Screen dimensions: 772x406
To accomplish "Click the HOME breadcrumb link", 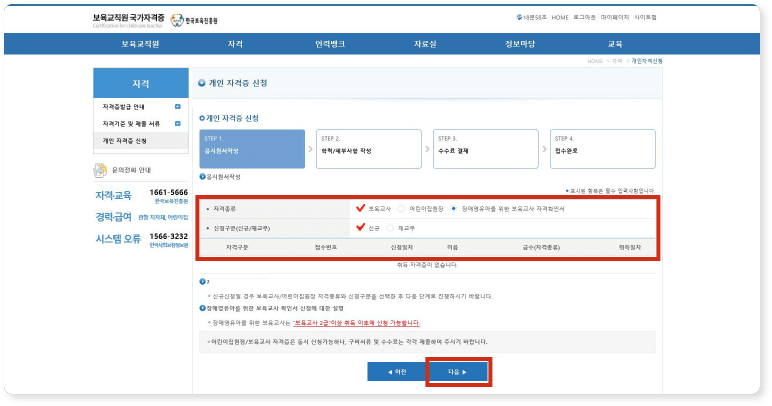I will click(595, 61).
